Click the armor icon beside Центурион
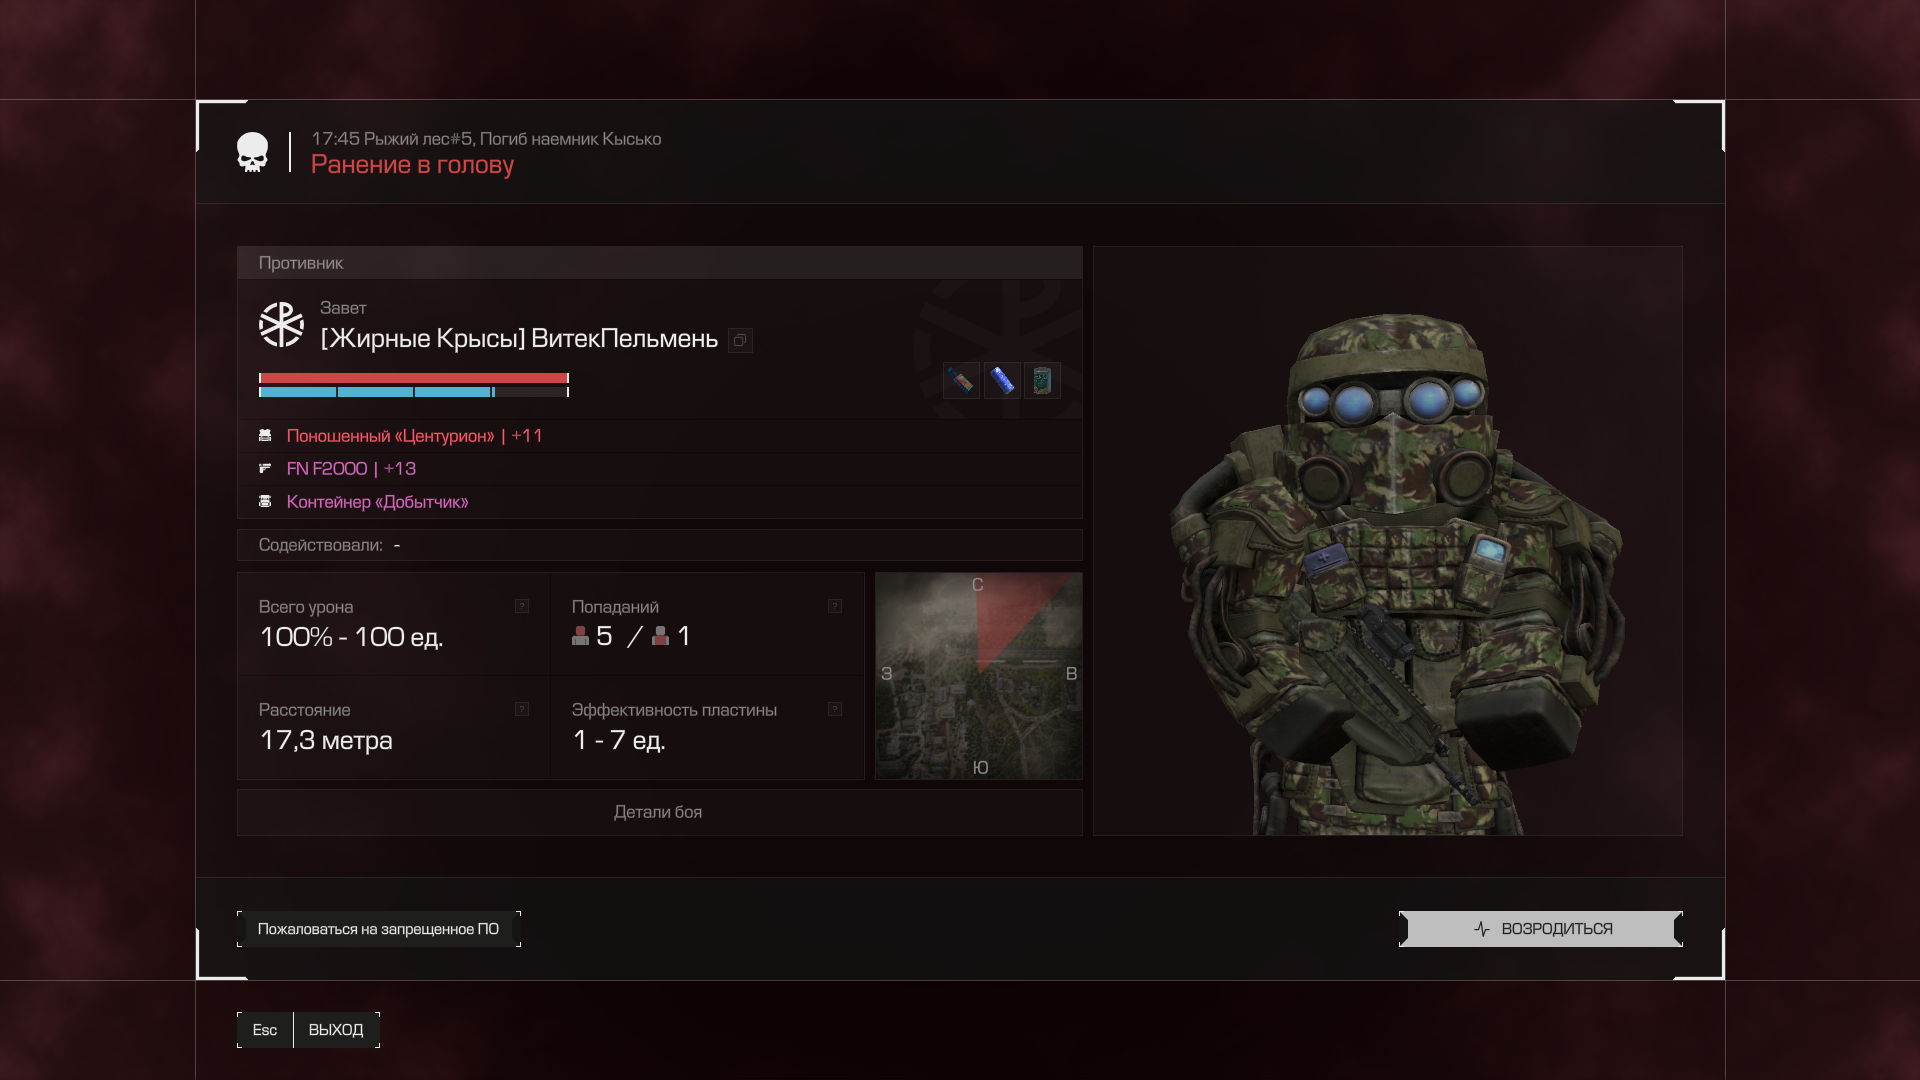The image size is (1920, 1080). [x=265, y=436]
